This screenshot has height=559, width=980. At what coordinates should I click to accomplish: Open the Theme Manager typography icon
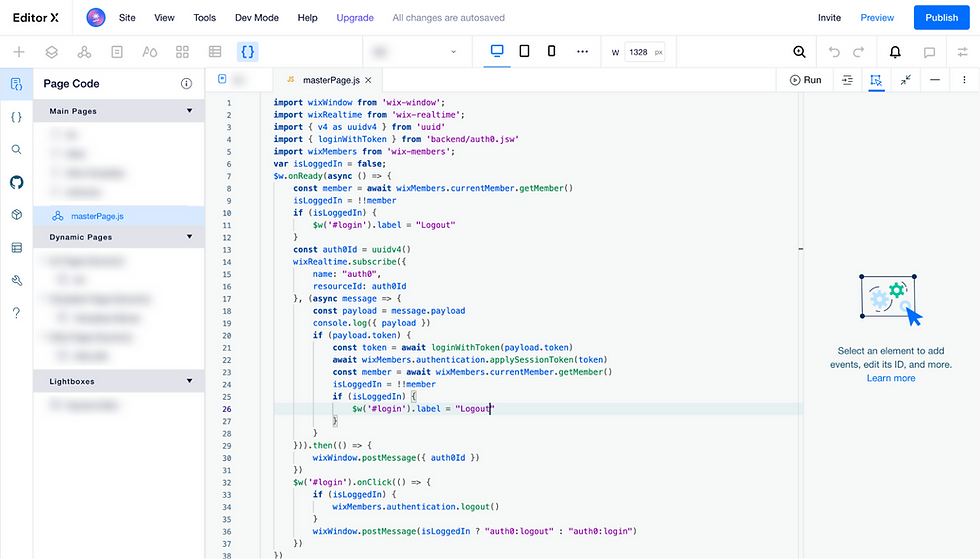149,52
